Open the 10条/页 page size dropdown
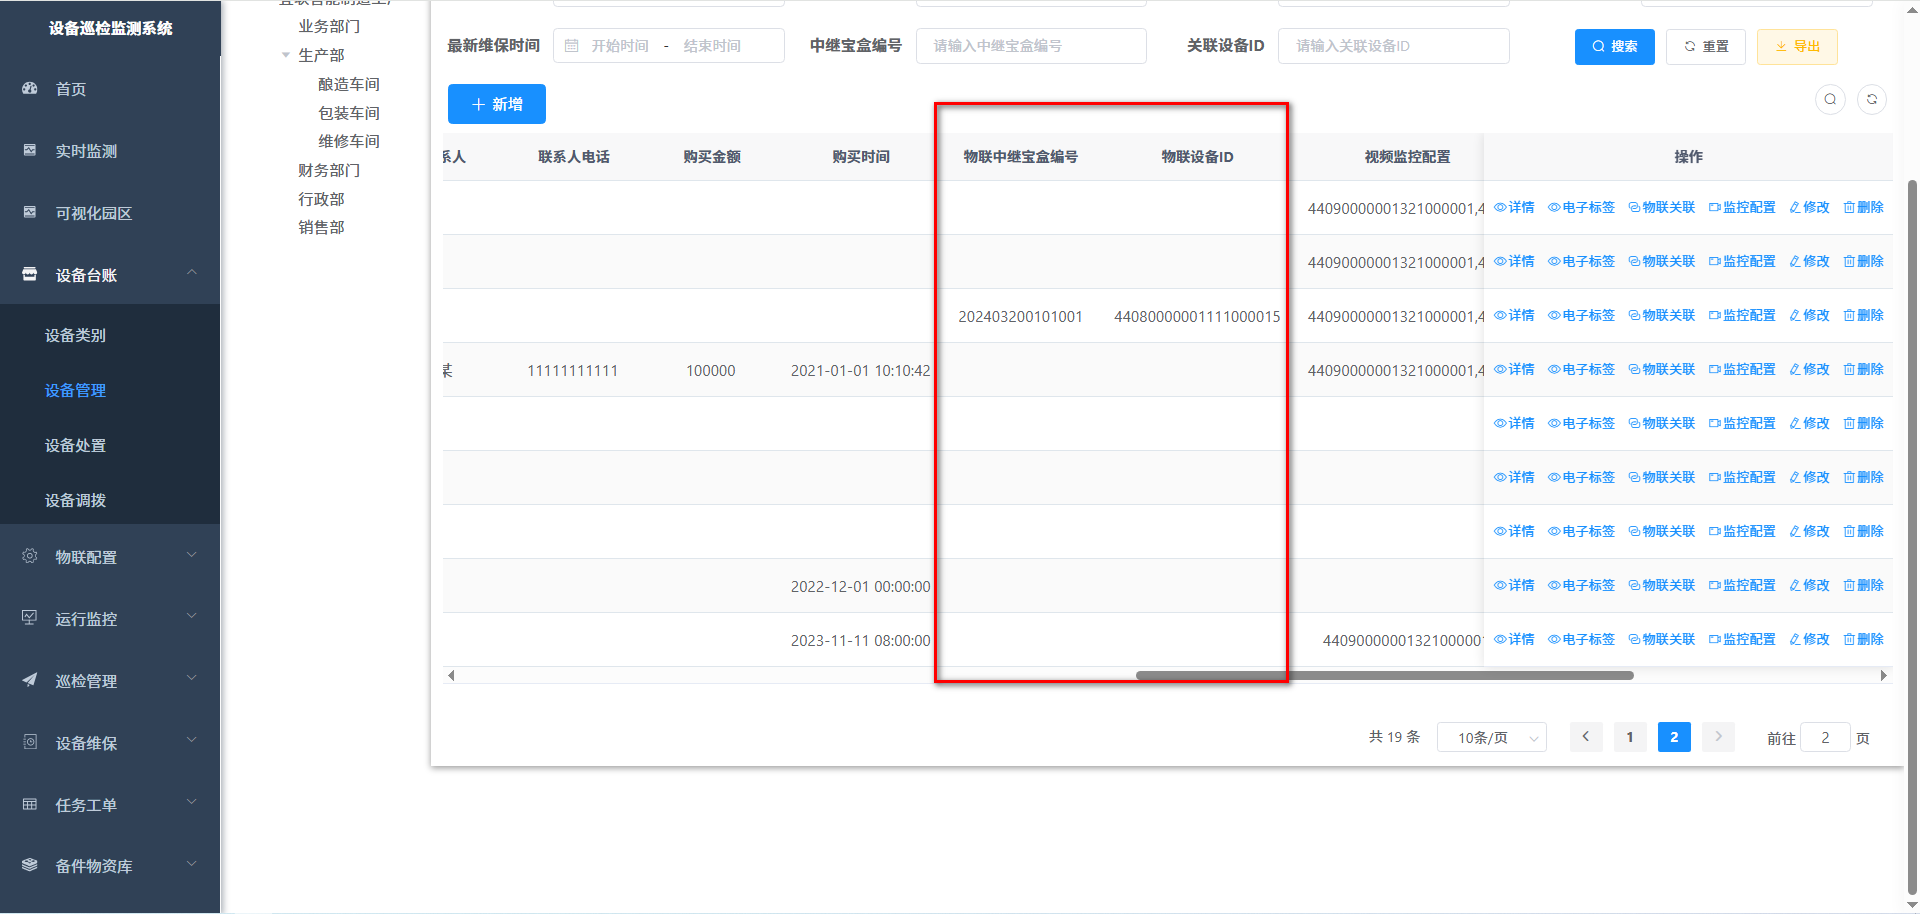Screen dimensions: 1920x914 click(1491, 738)
